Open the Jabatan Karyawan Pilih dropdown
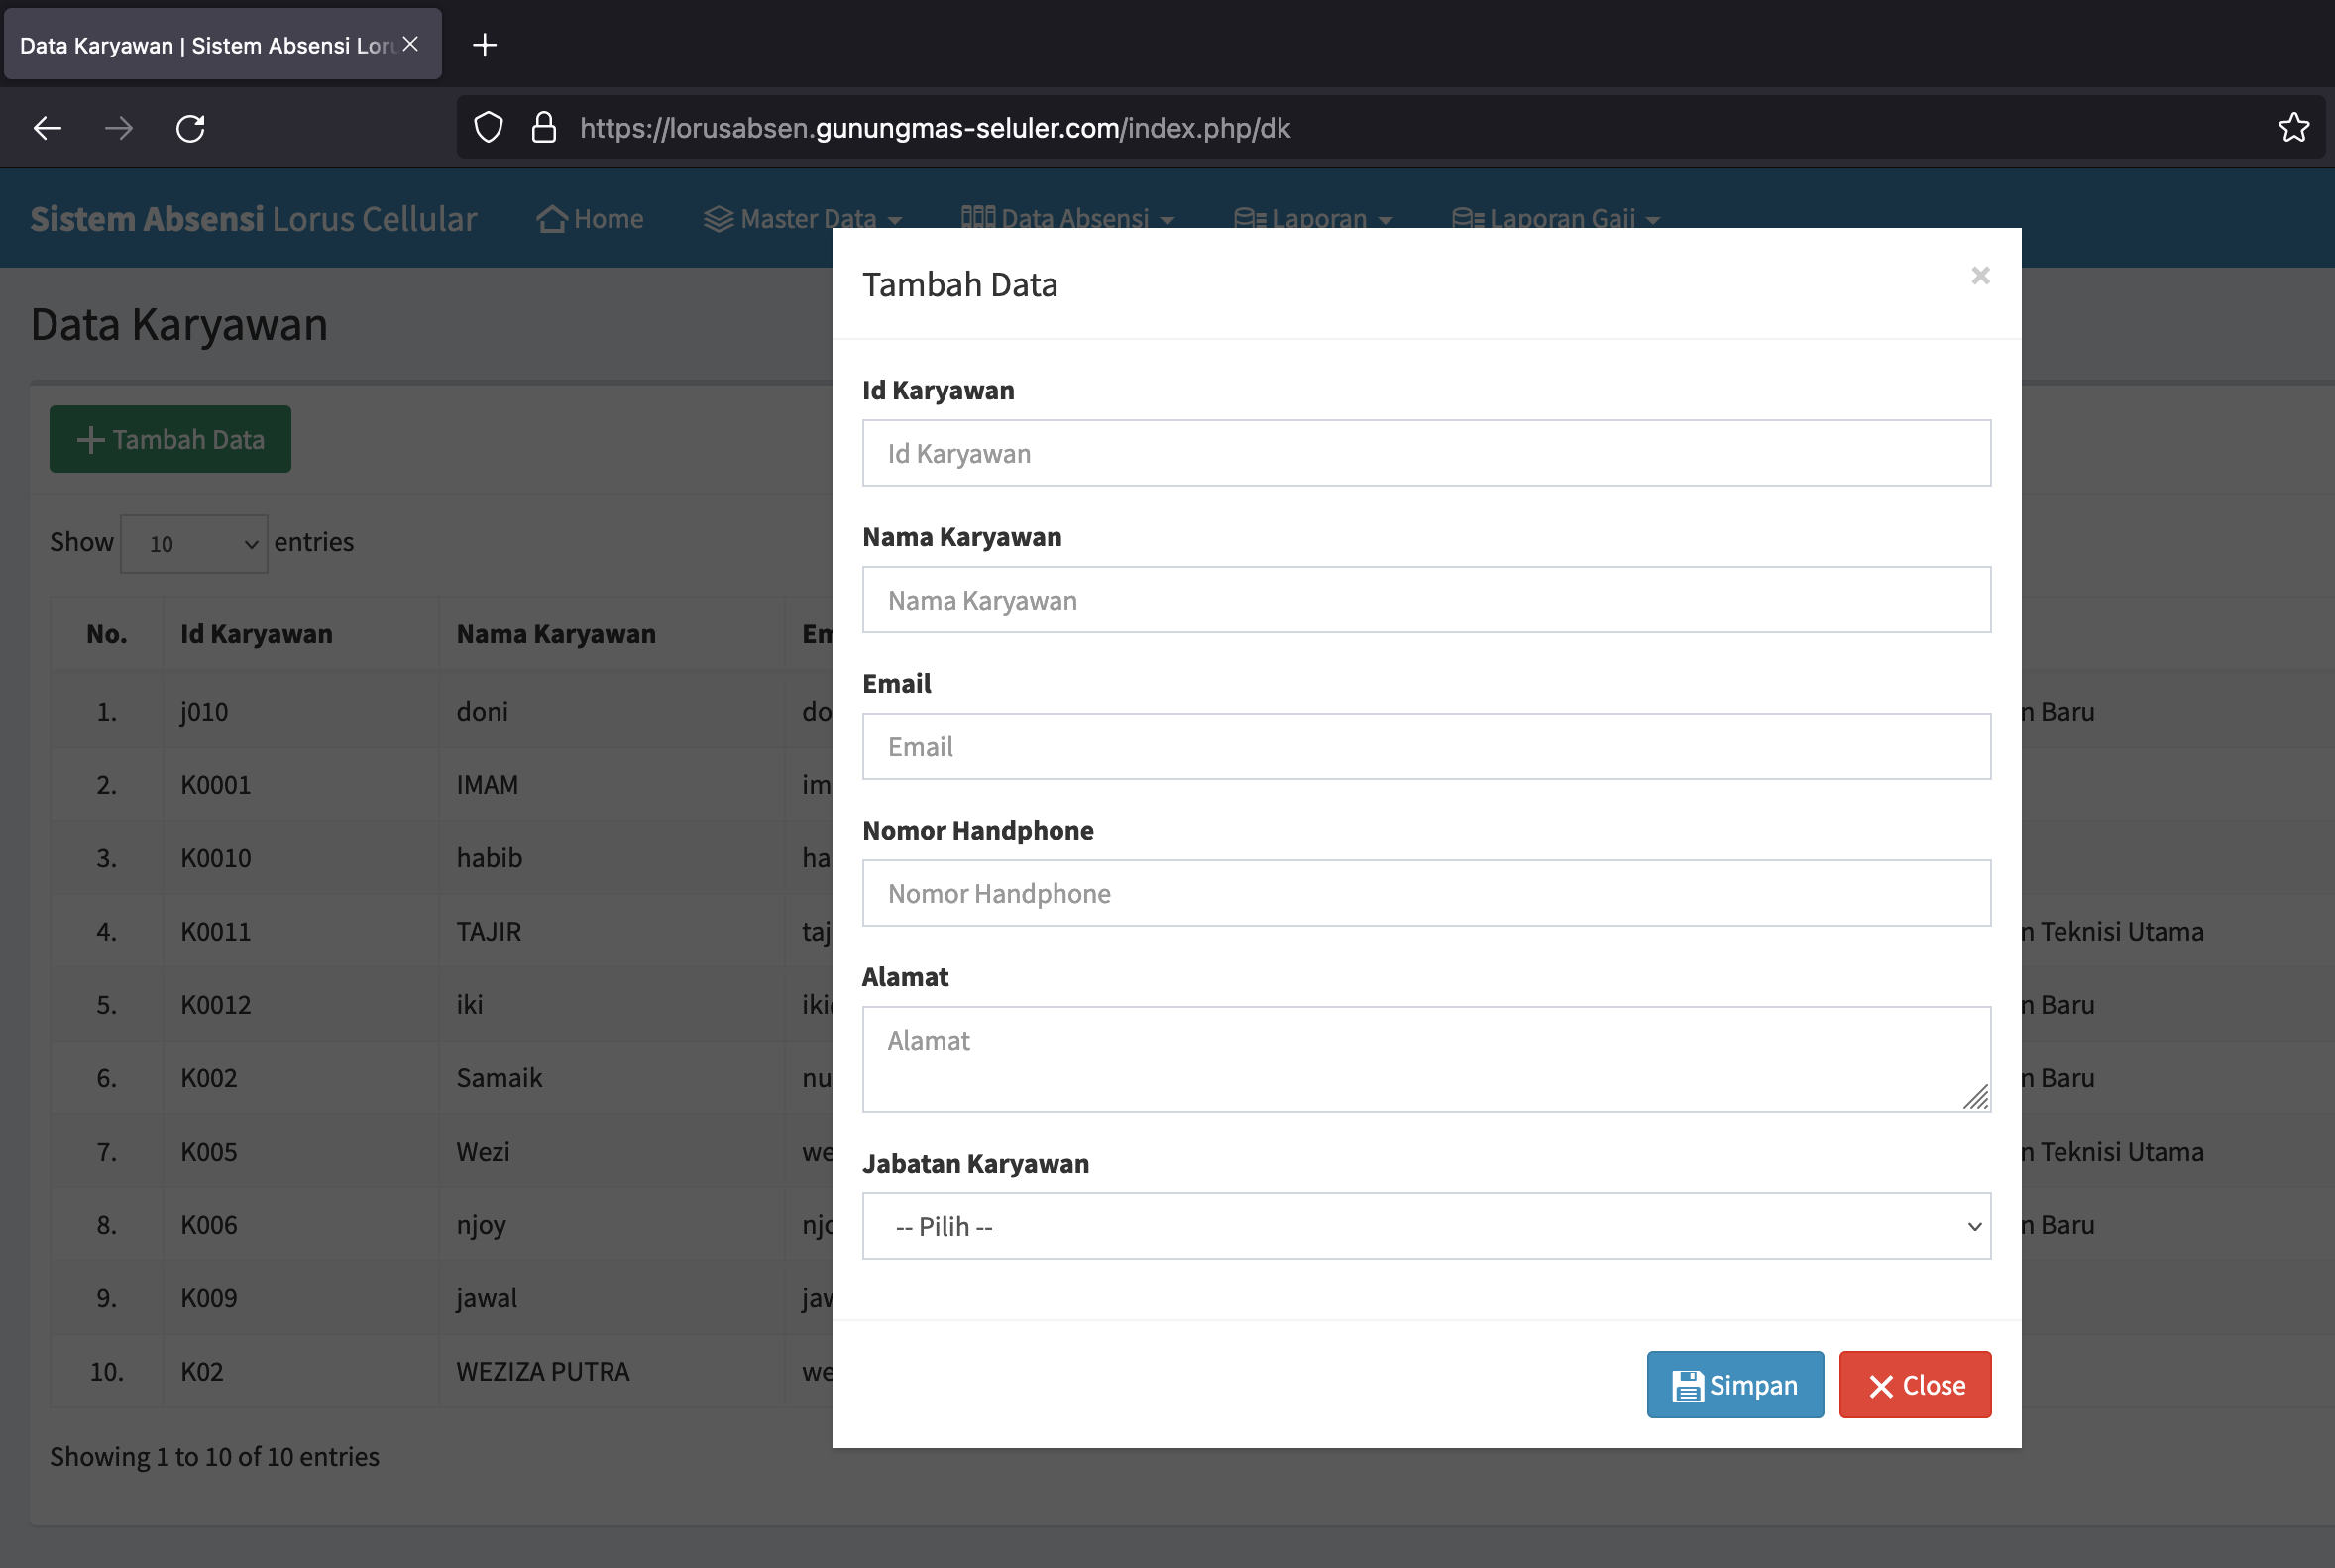2335x1568 pixels. [x=1426, y=1226]
